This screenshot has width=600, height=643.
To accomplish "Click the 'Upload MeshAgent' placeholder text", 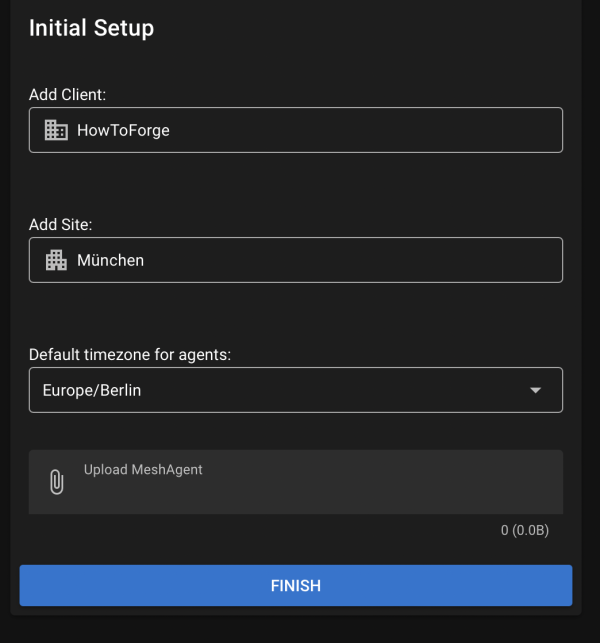I will coord(143,469).
